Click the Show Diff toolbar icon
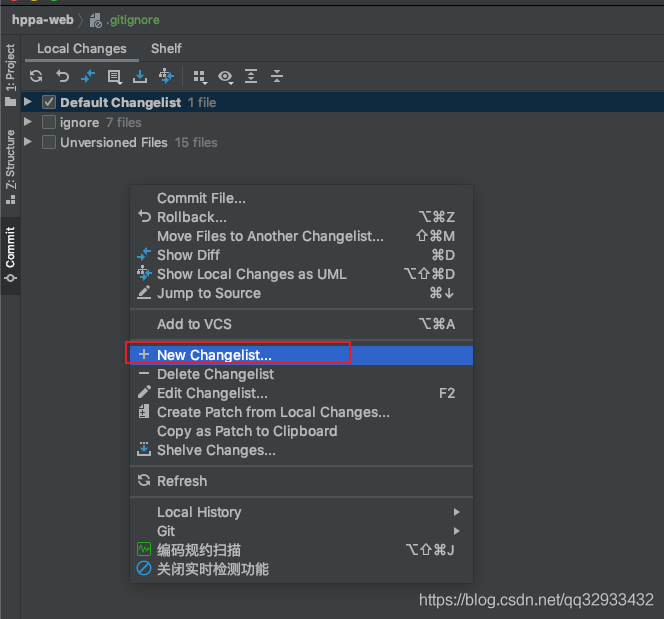This screenshot has height=619, width=664. (88, 76)
